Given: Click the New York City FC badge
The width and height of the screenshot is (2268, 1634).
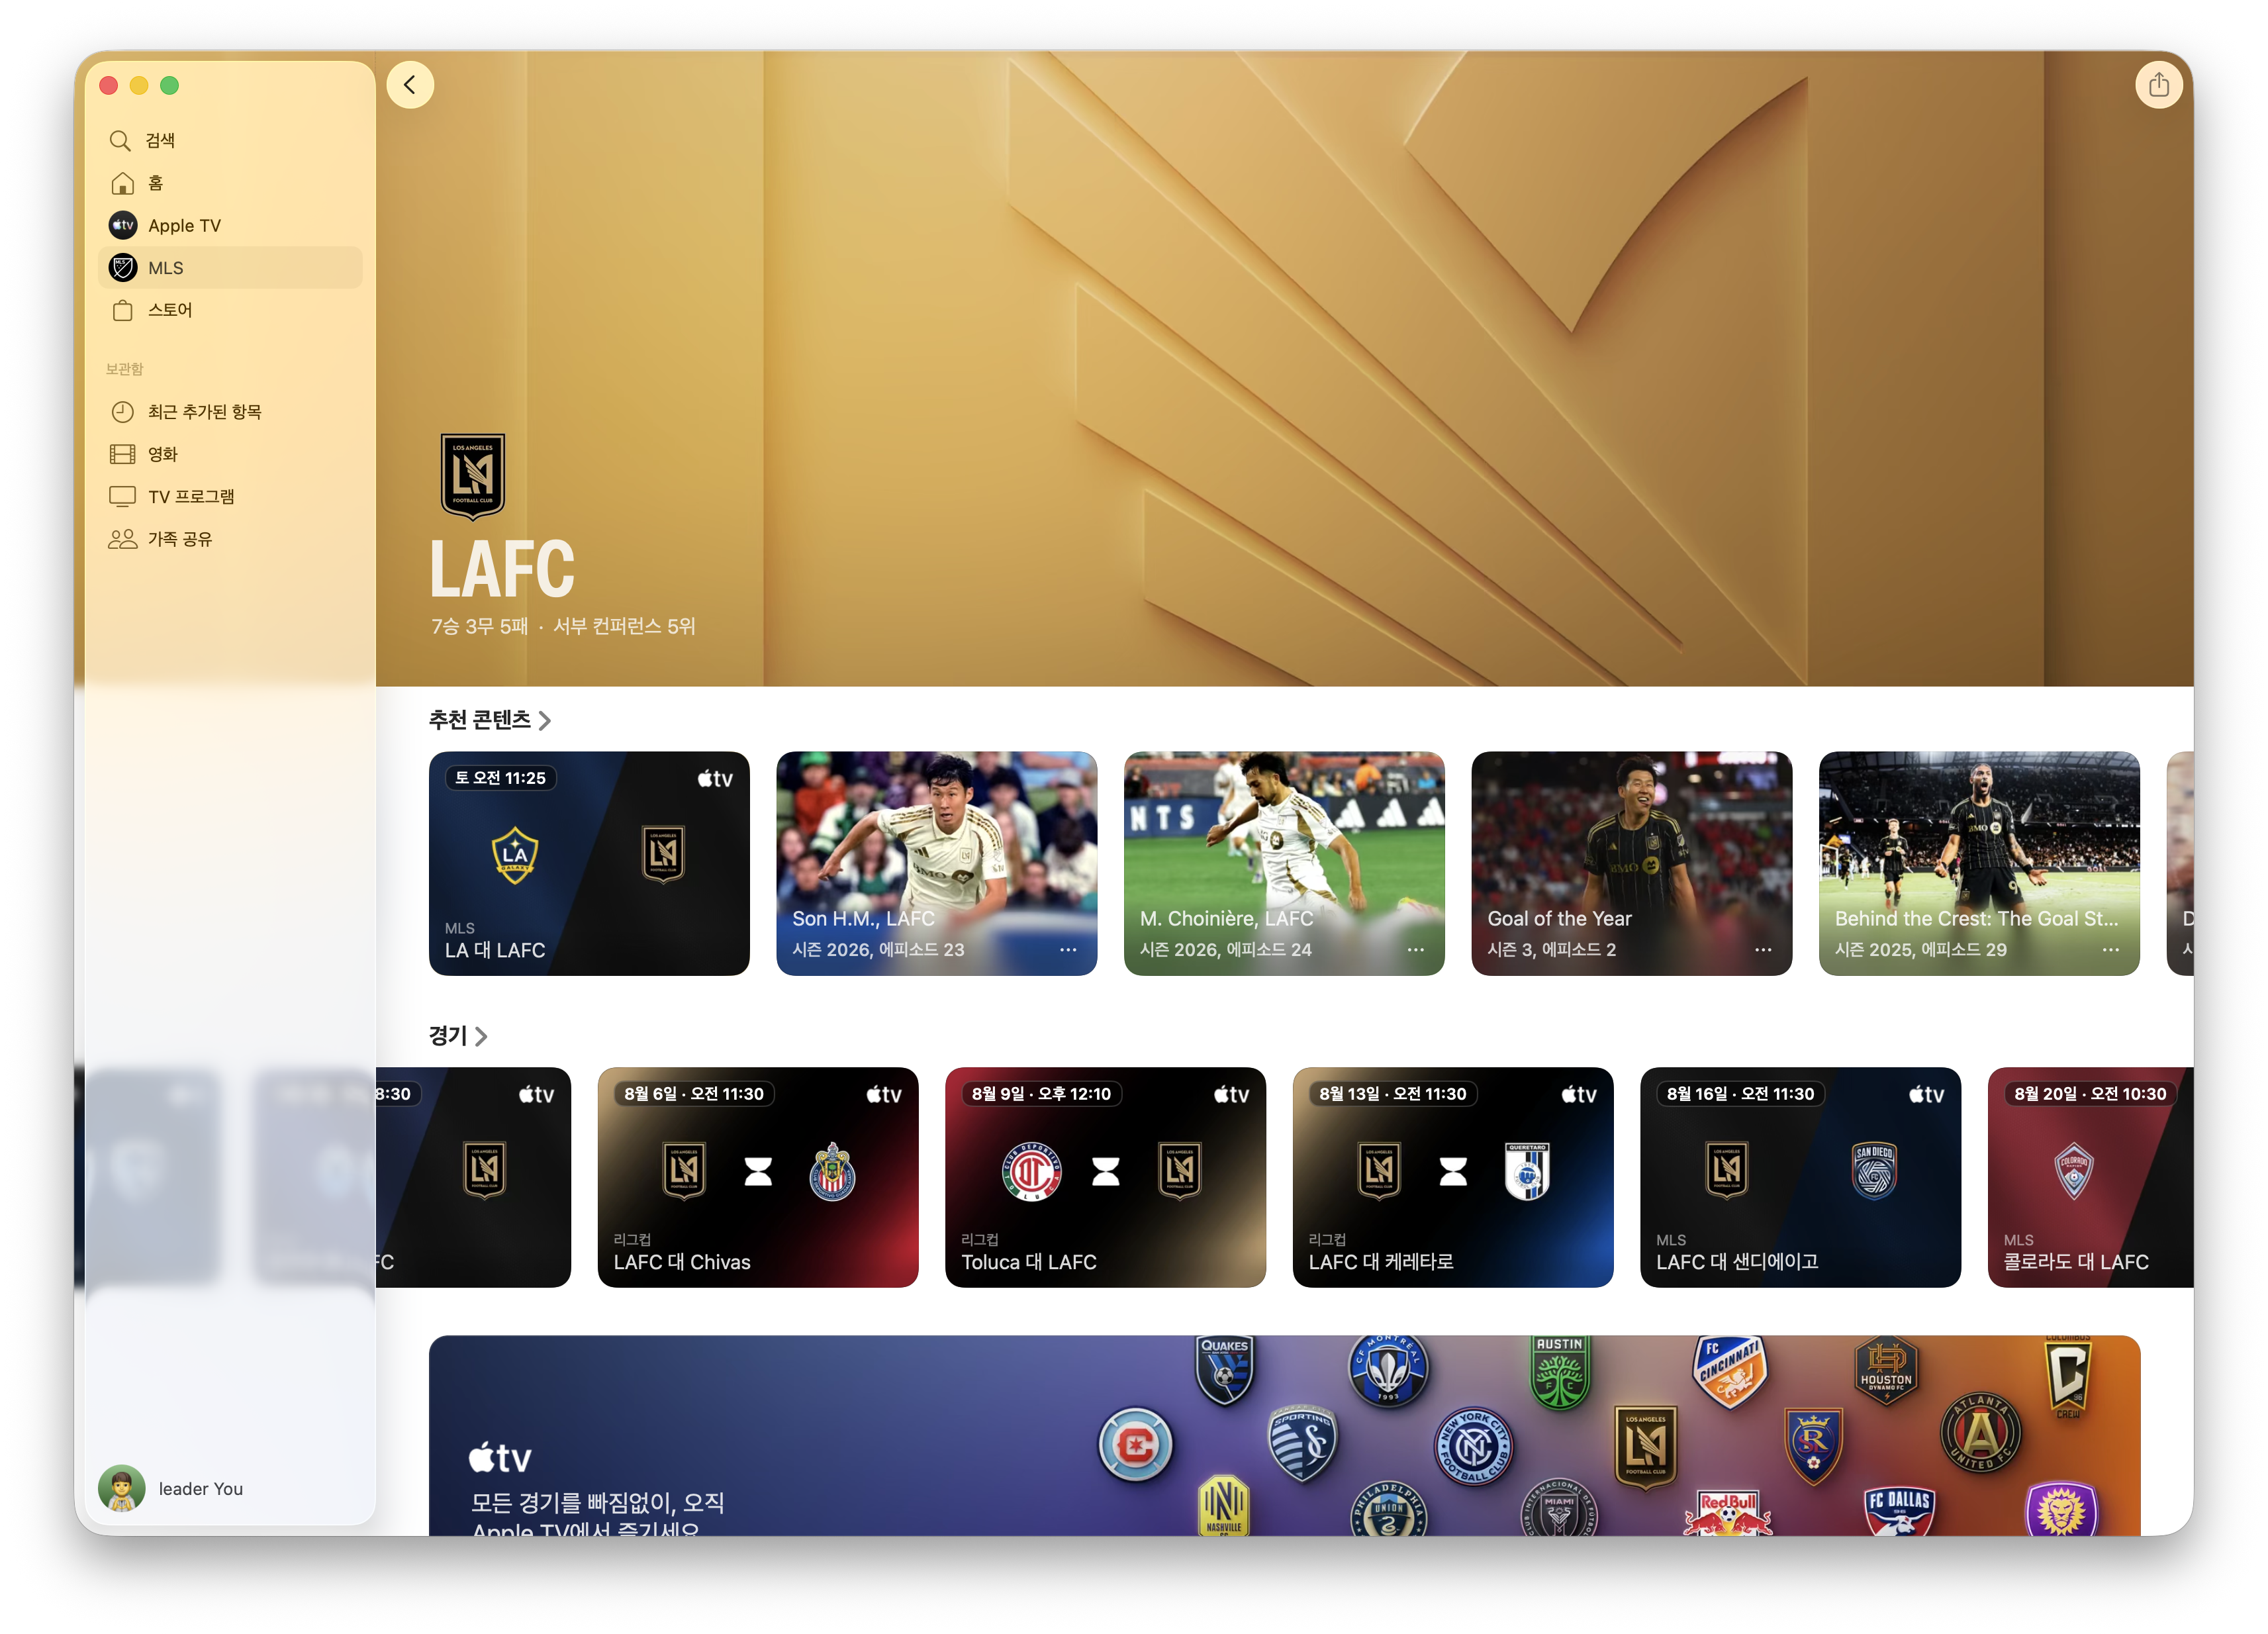Looking at the screenshot, I should click(1473, 1447).
